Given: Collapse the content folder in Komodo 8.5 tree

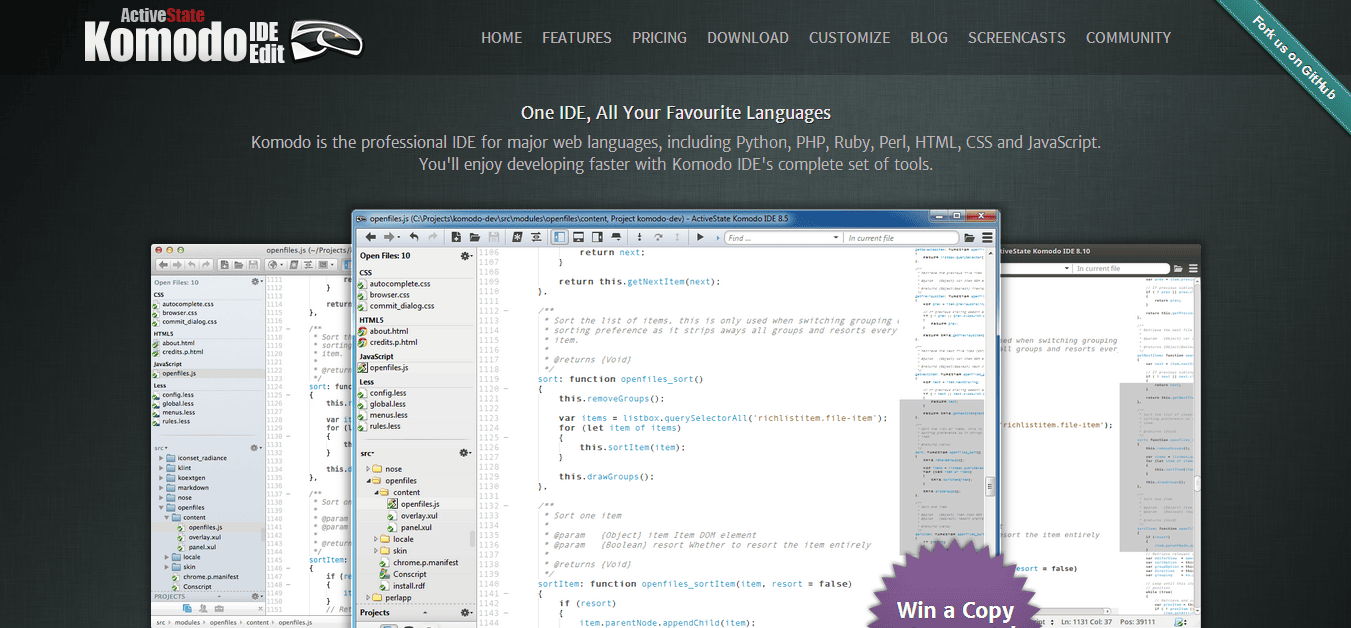Looking at the screenshot, I should (x=378, y=492).
